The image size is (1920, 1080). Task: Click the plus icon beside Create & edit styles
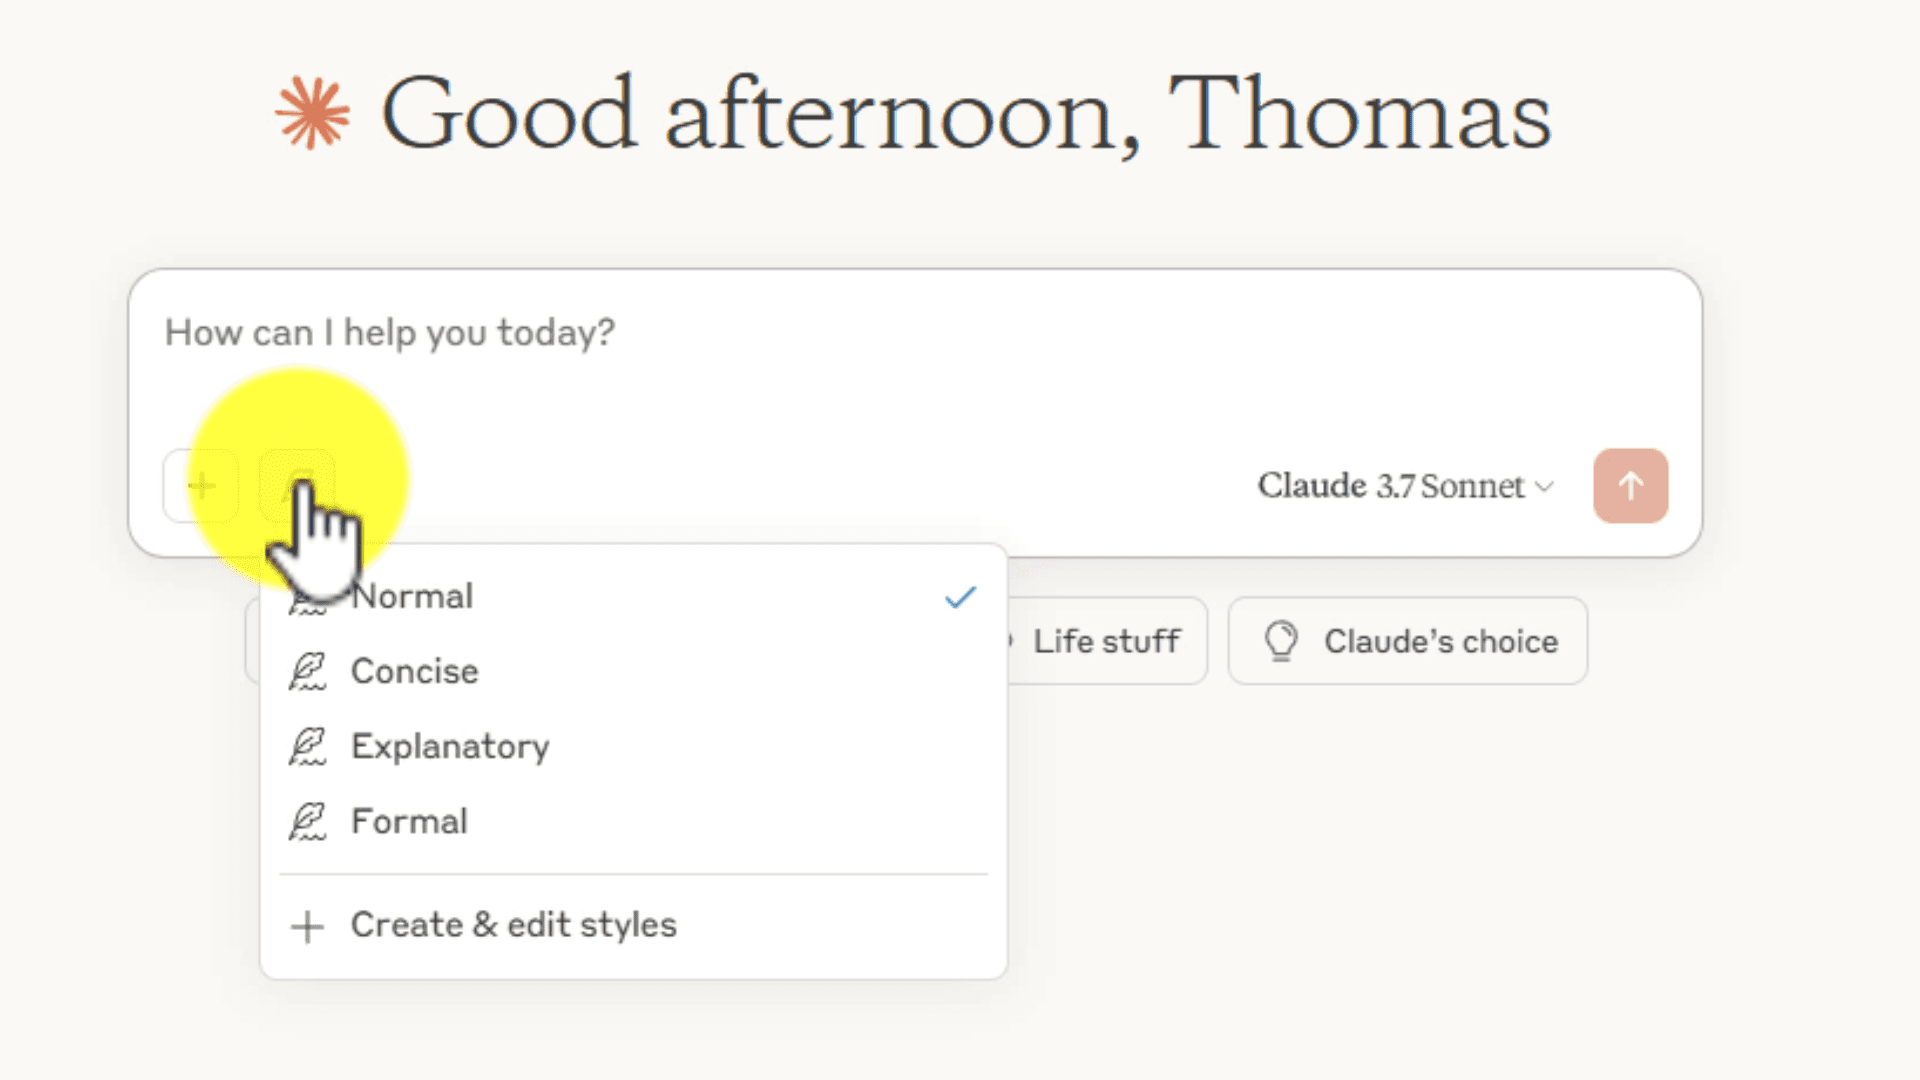[307, 926]
